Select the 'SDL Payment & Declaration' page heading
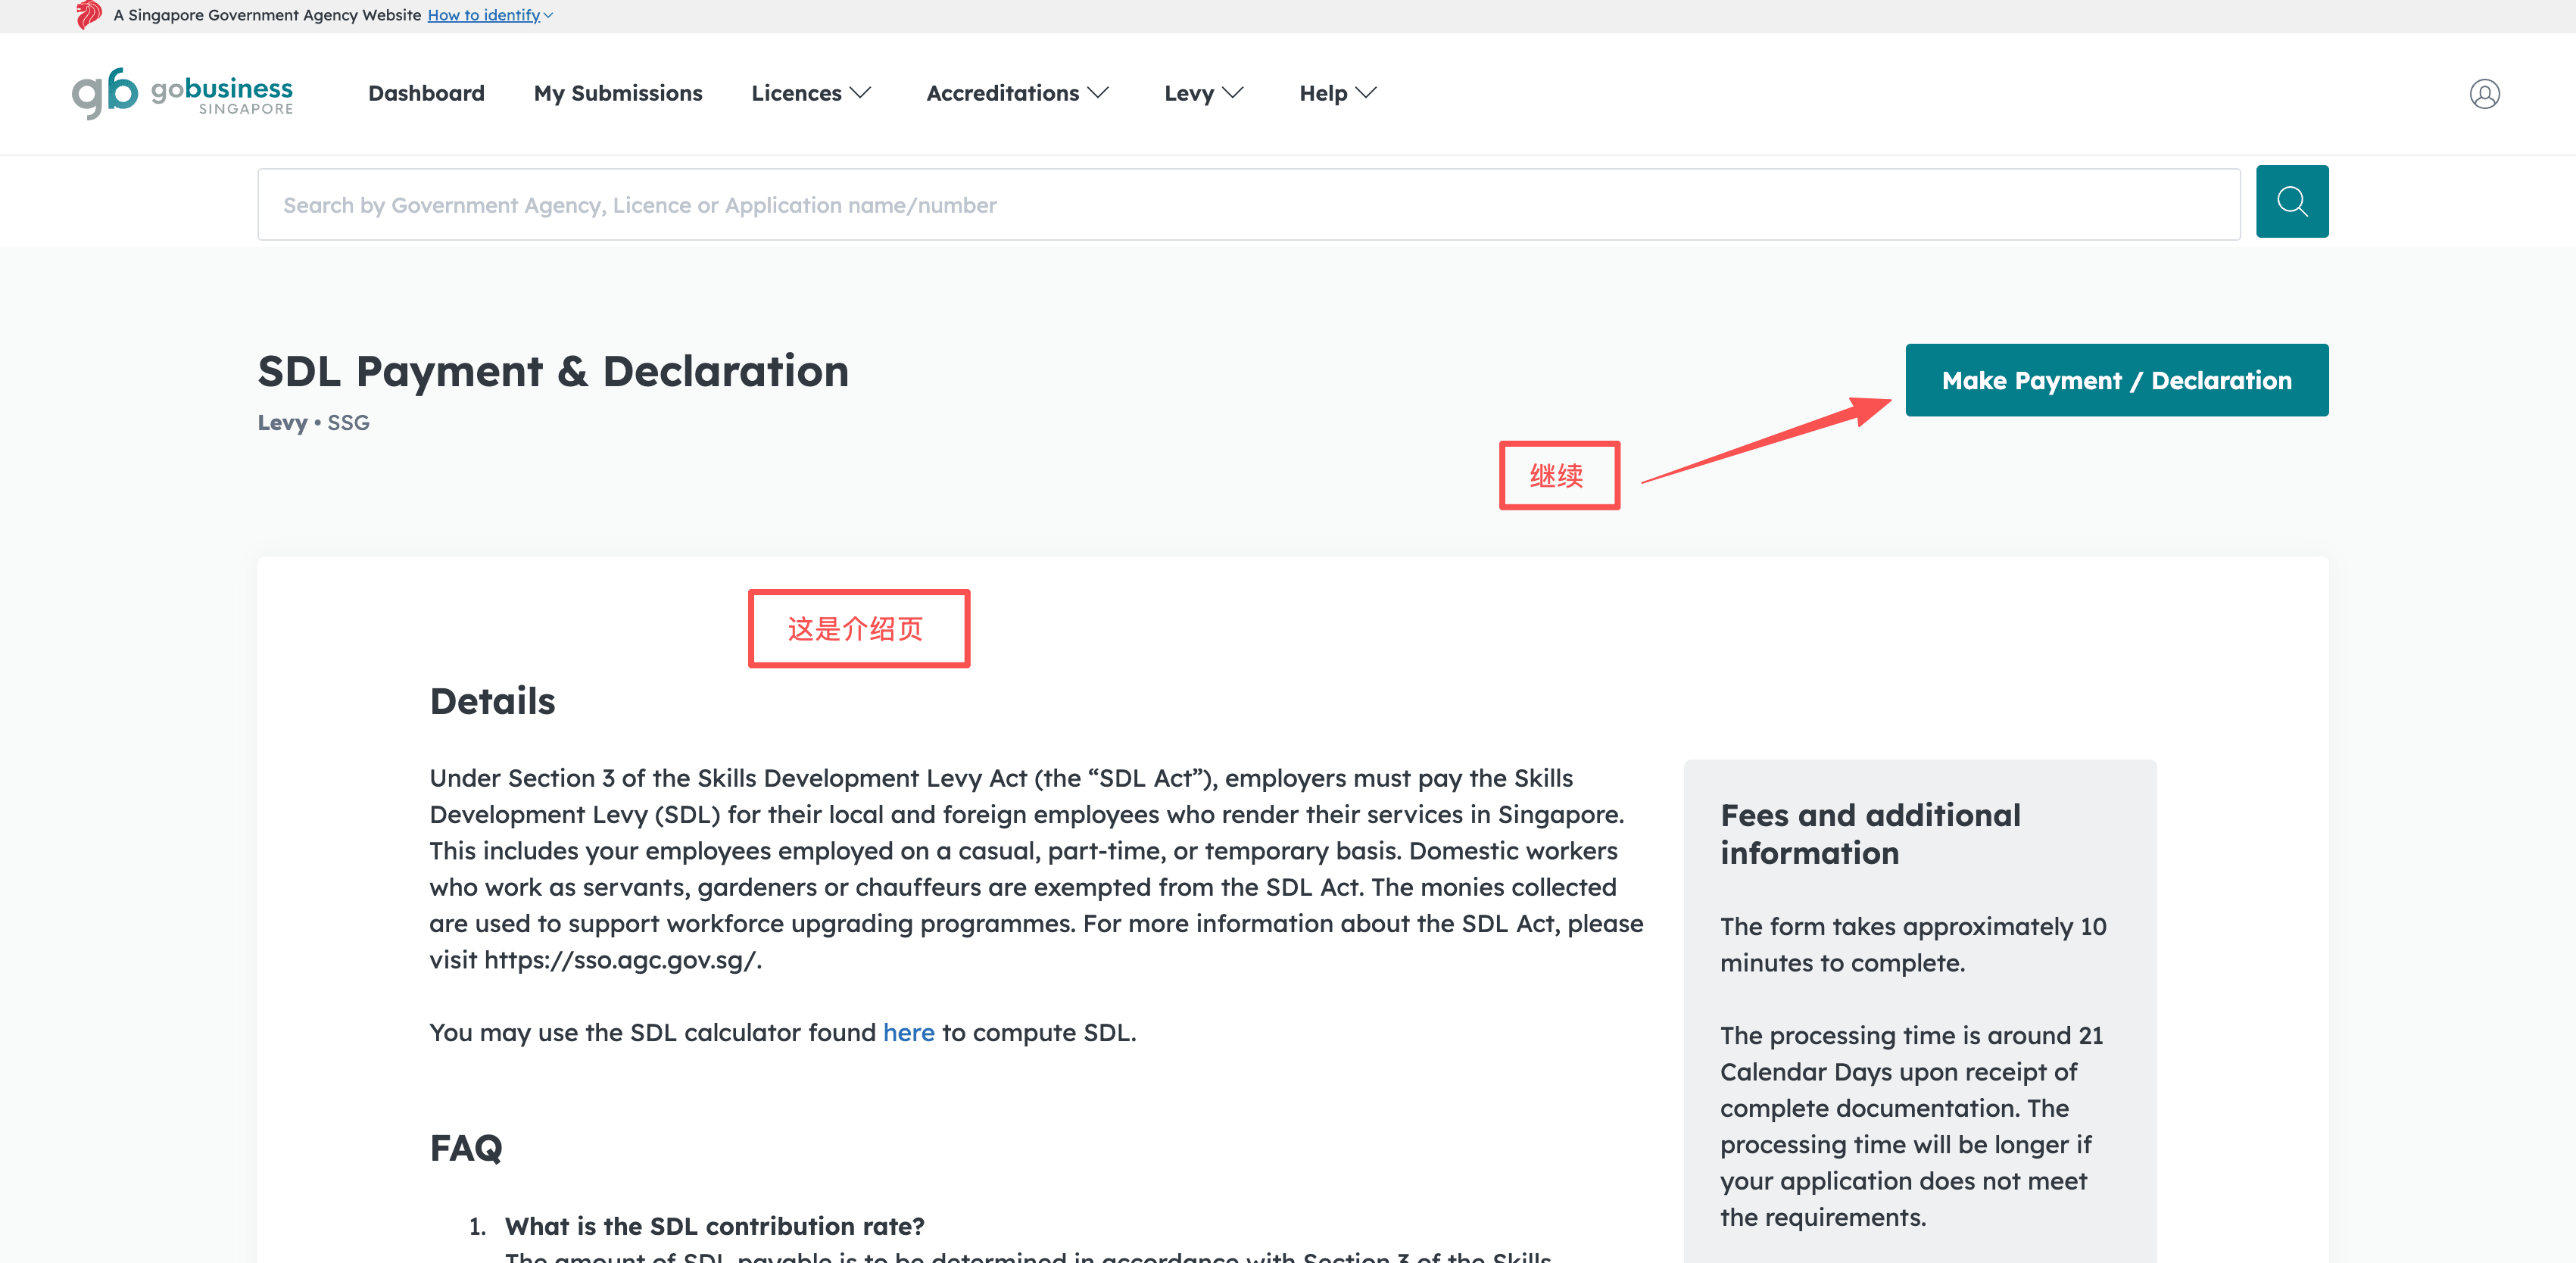This screenshot has width=2576, height=1263. pyautogui.click(x=553, y=371)
